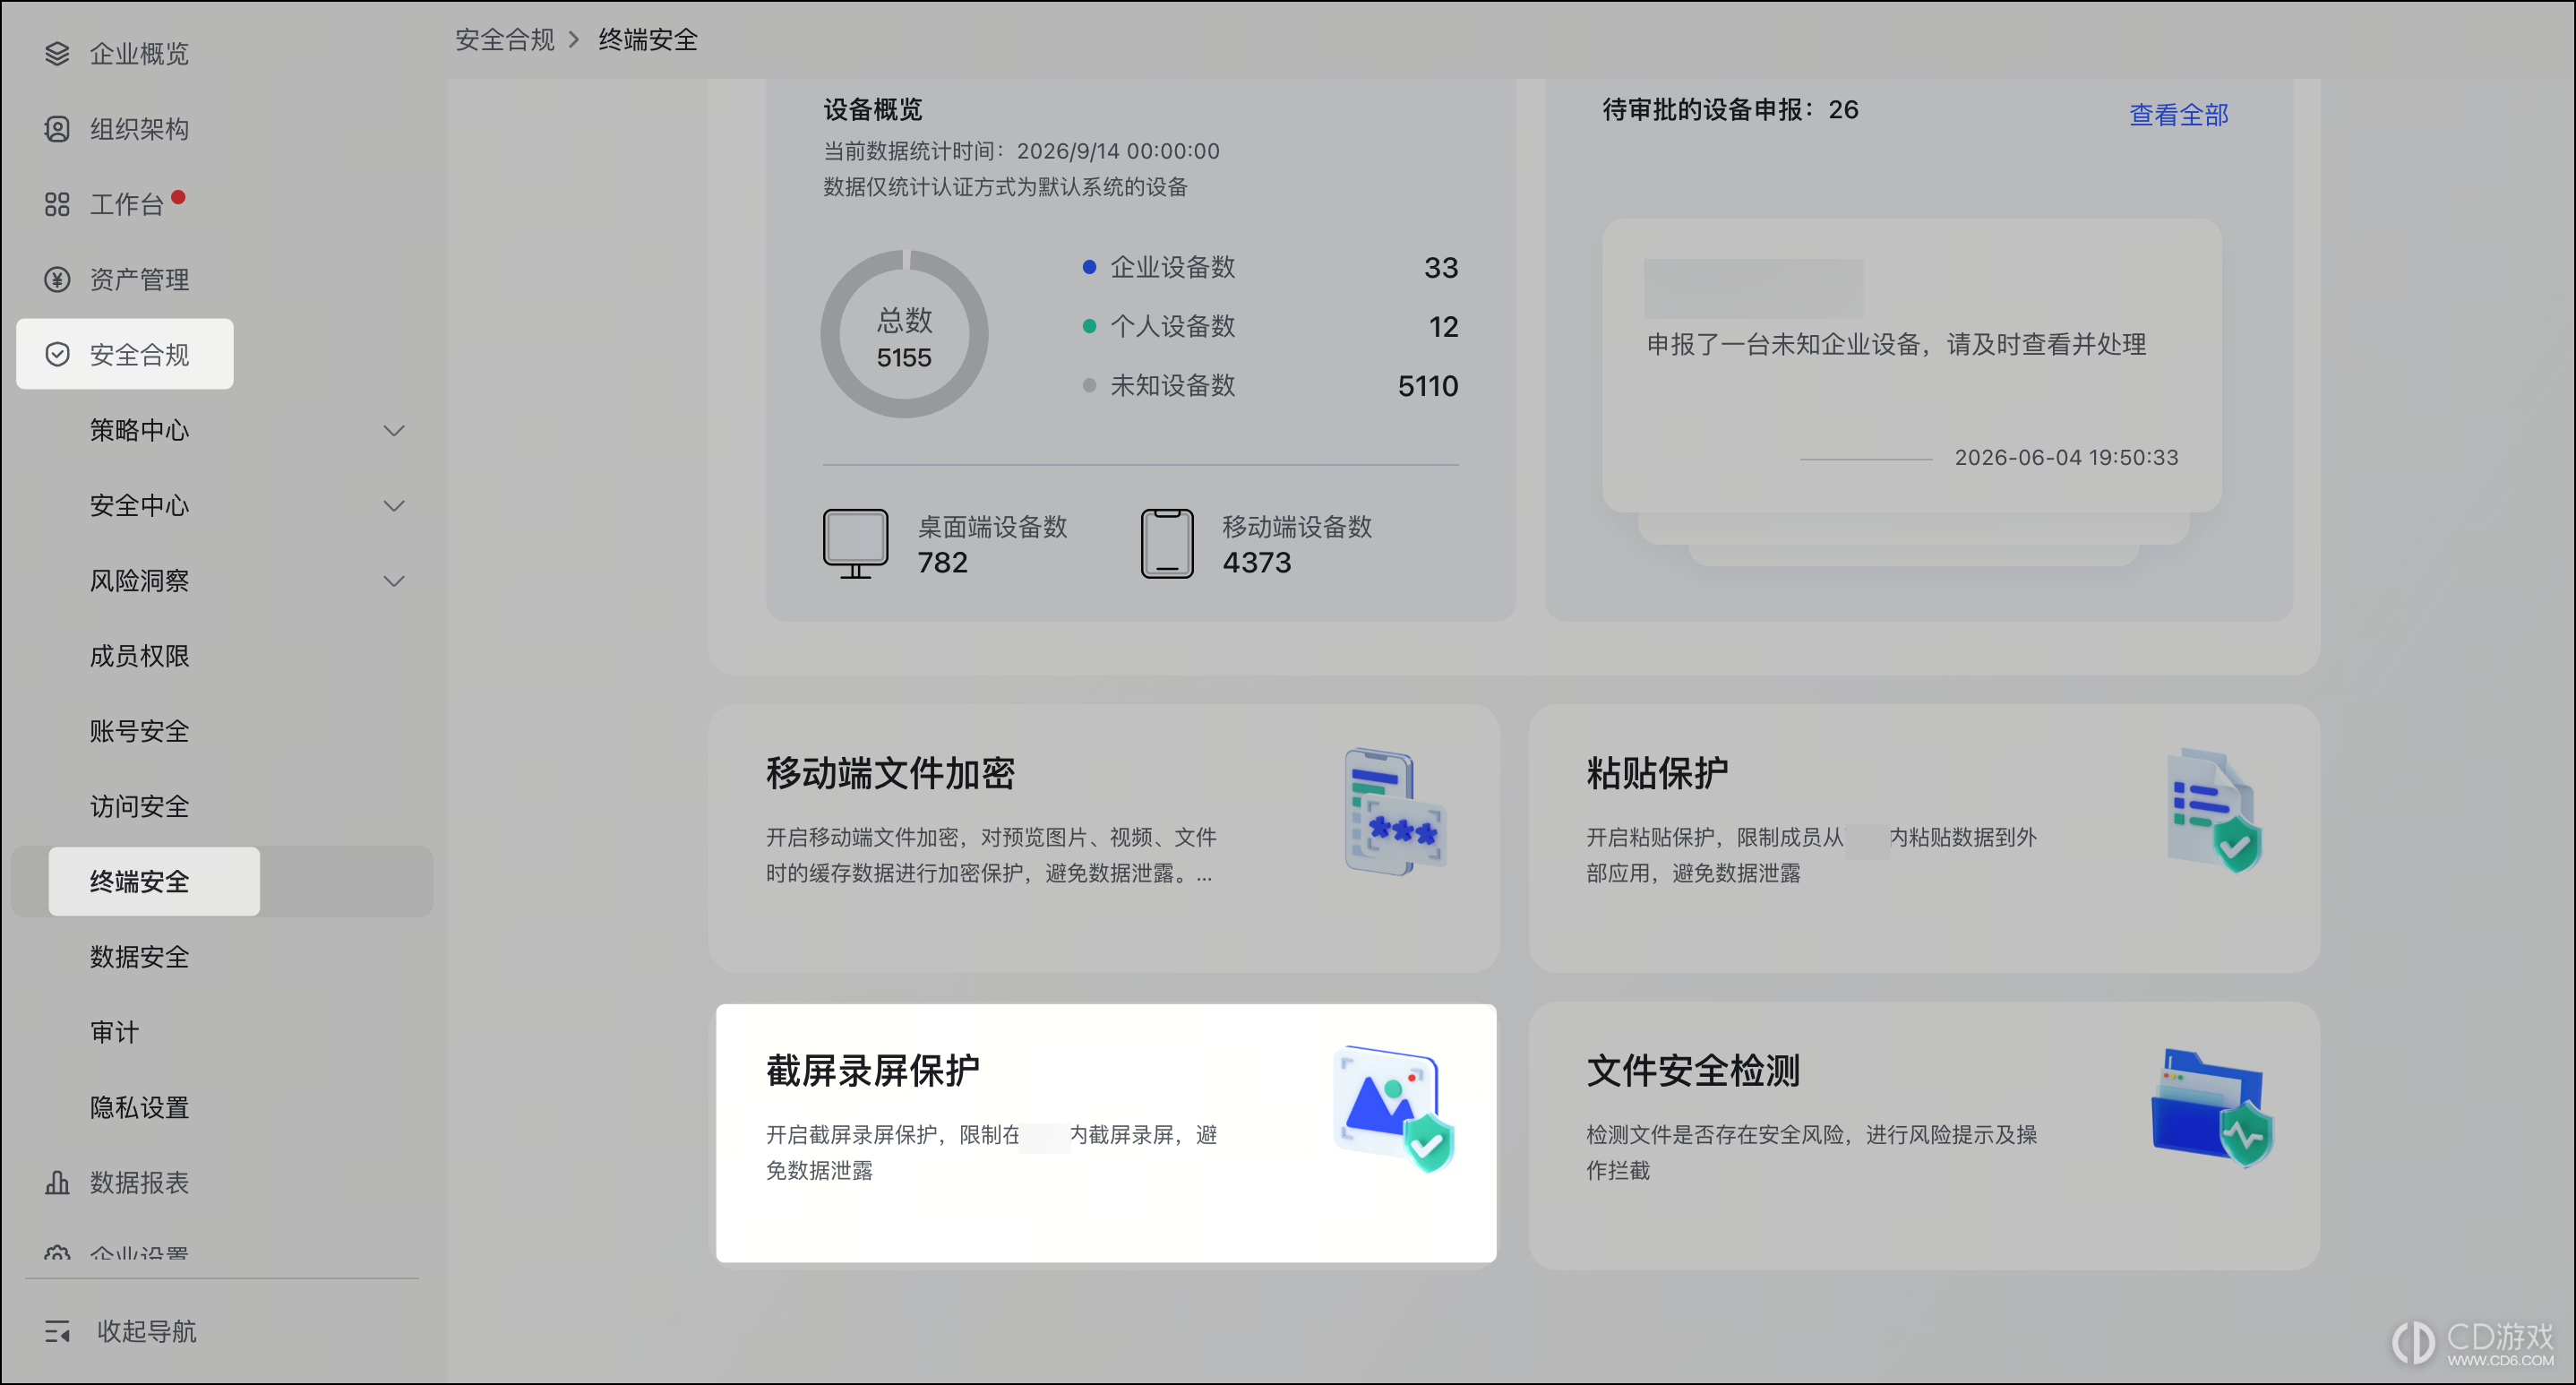Open 账号安全 in the sidebar

click(x=139, y=731)
